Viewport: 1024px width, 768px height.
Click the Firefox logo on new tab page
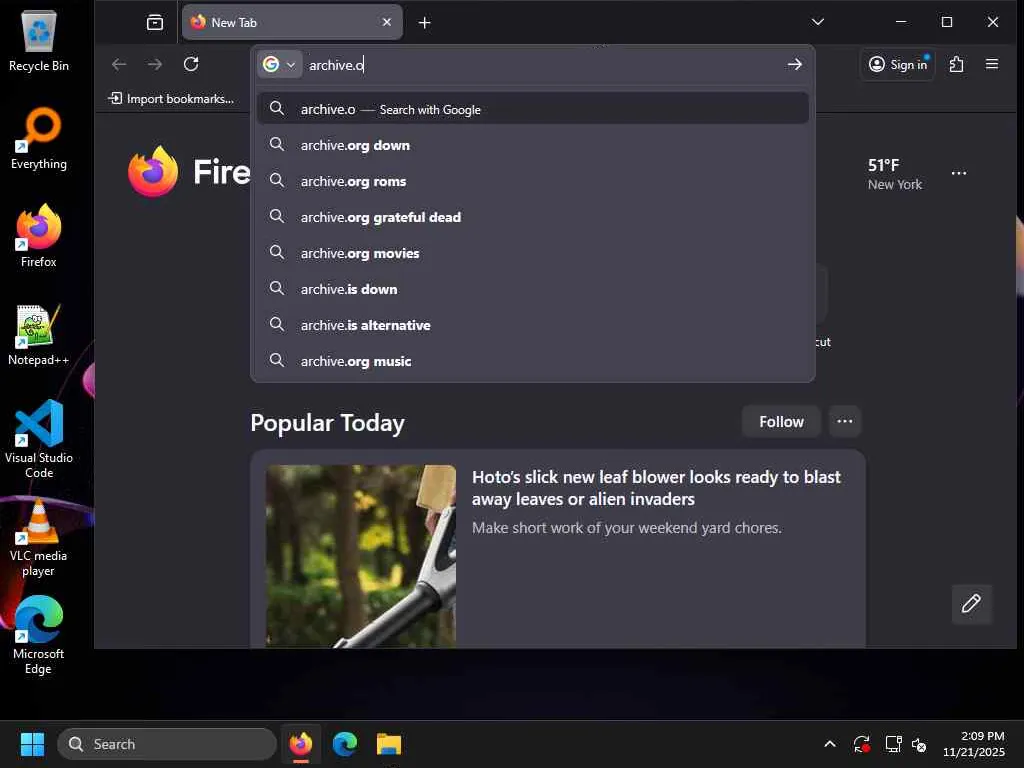tap(153, 171)
